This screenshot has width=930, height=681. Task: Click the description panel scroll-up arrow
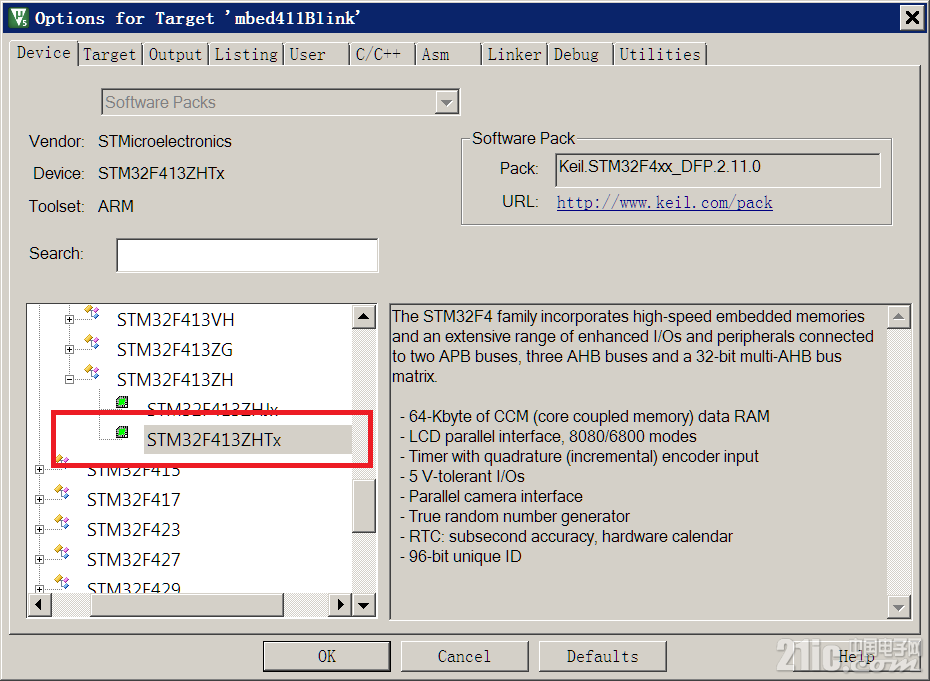click(x=899, y=317)
